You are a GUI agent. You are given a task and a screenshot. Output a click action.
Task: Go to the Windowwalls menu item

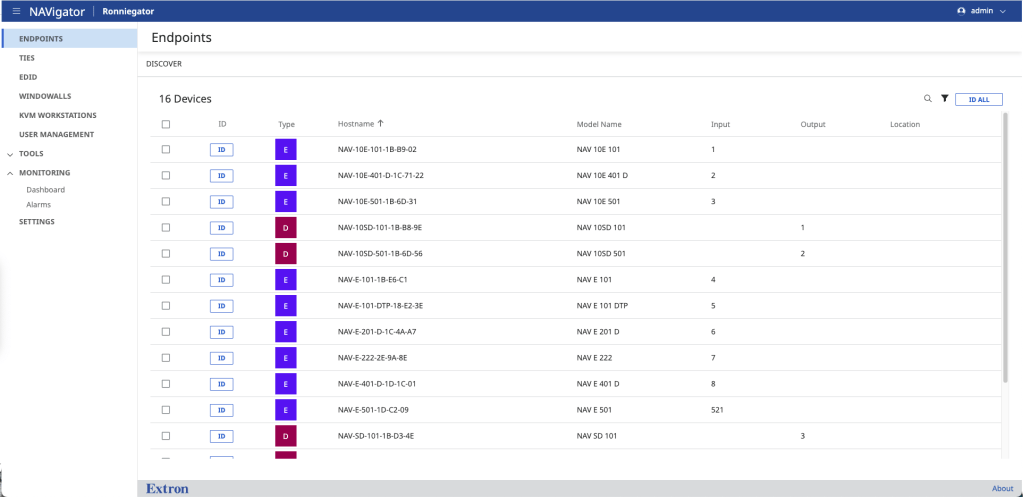tap(45, 96)
